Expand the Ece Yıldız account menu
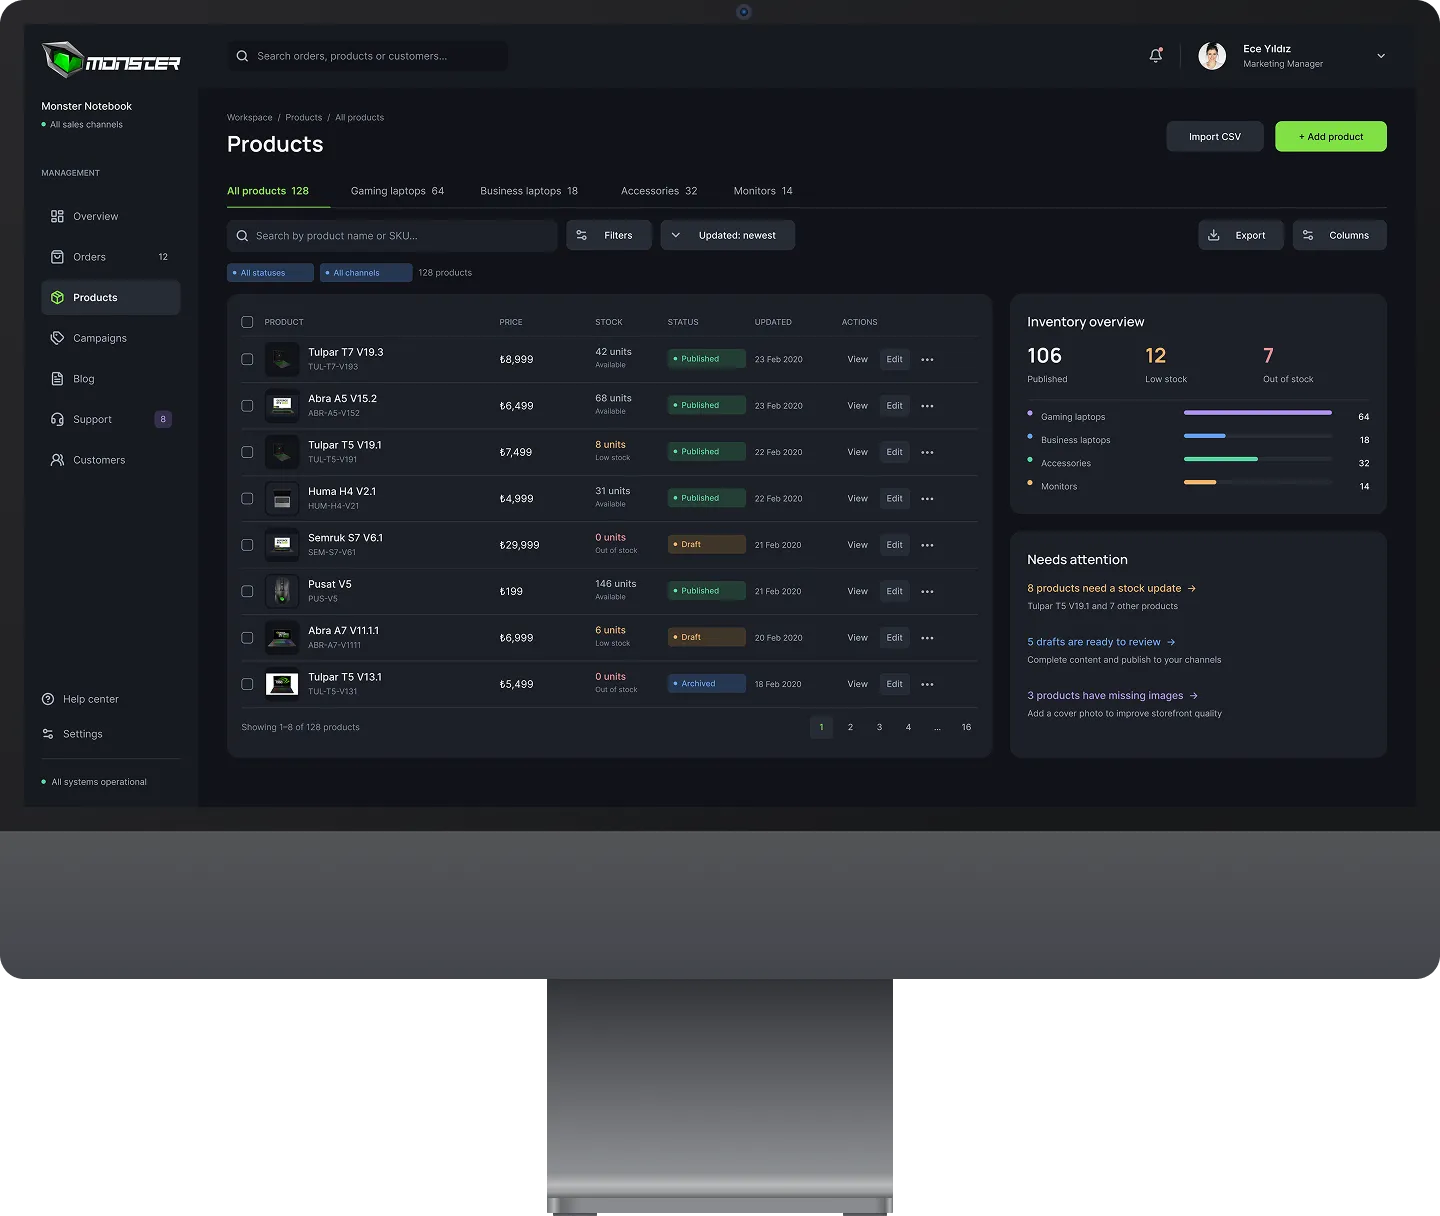 tap(1381, 56)
